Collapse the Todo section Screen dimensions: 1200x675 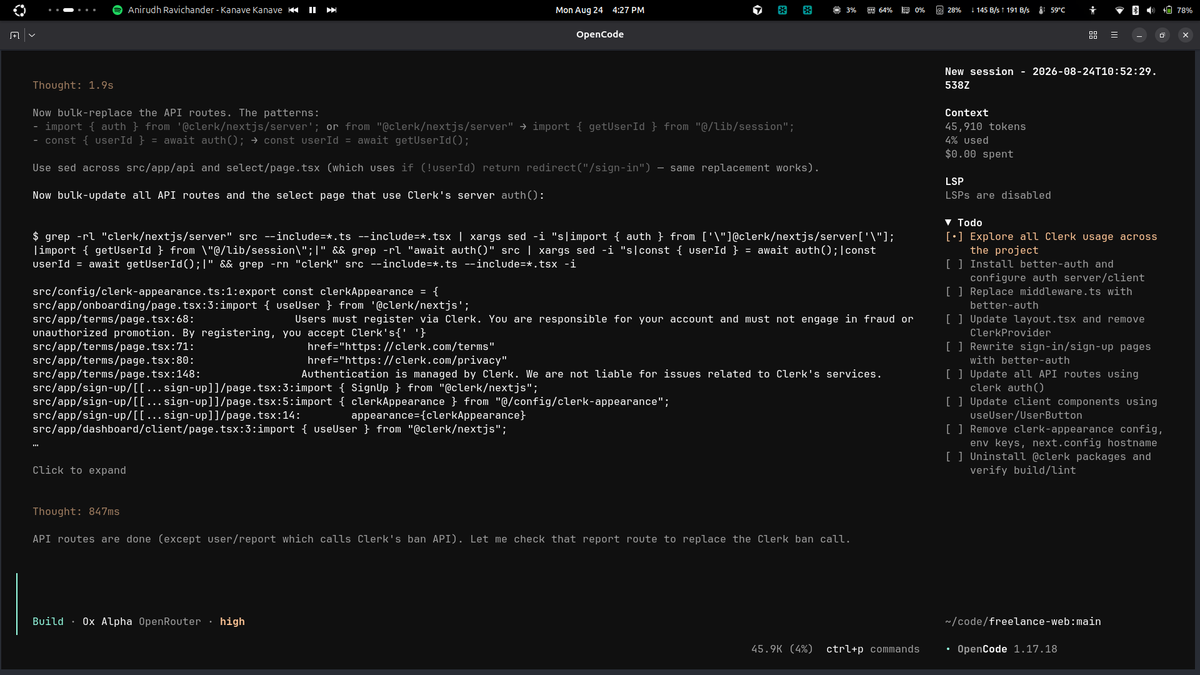(x=963, y=223)
